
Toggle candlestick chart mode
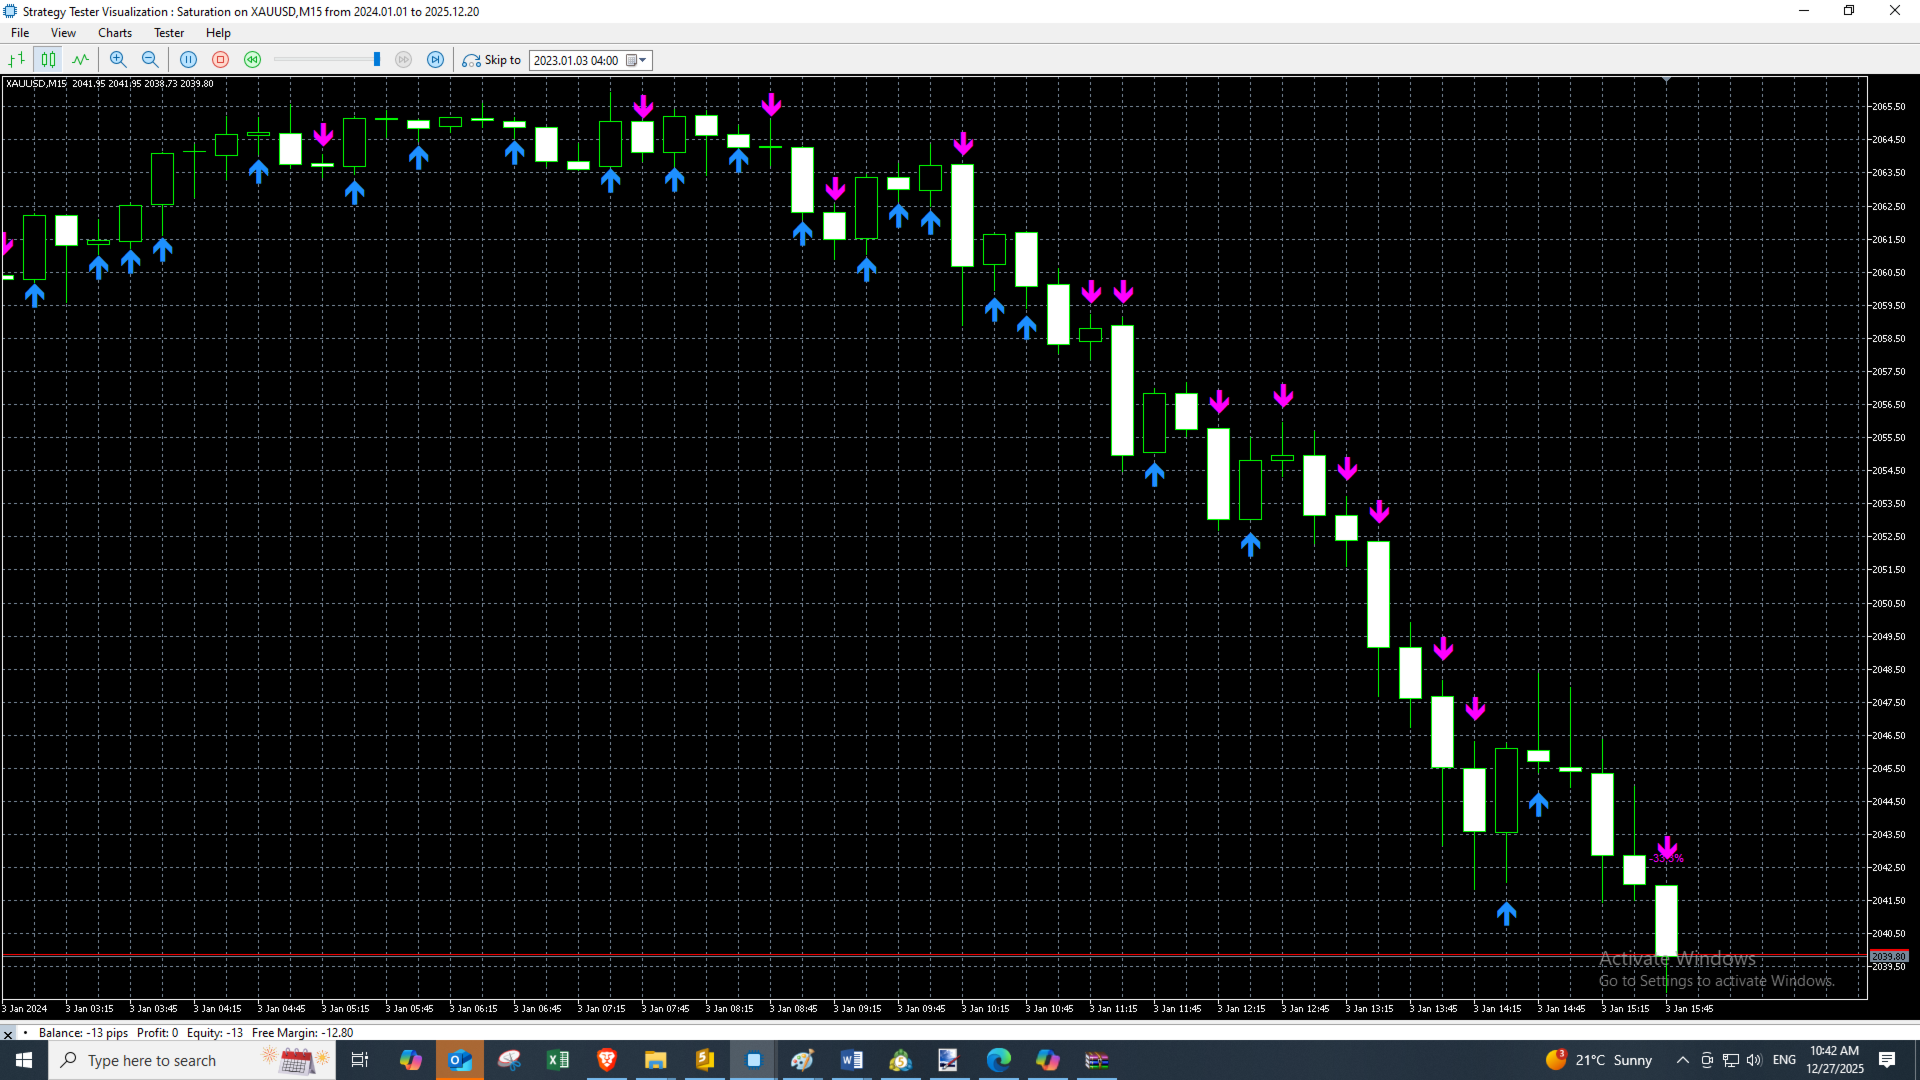coord(48,60)
